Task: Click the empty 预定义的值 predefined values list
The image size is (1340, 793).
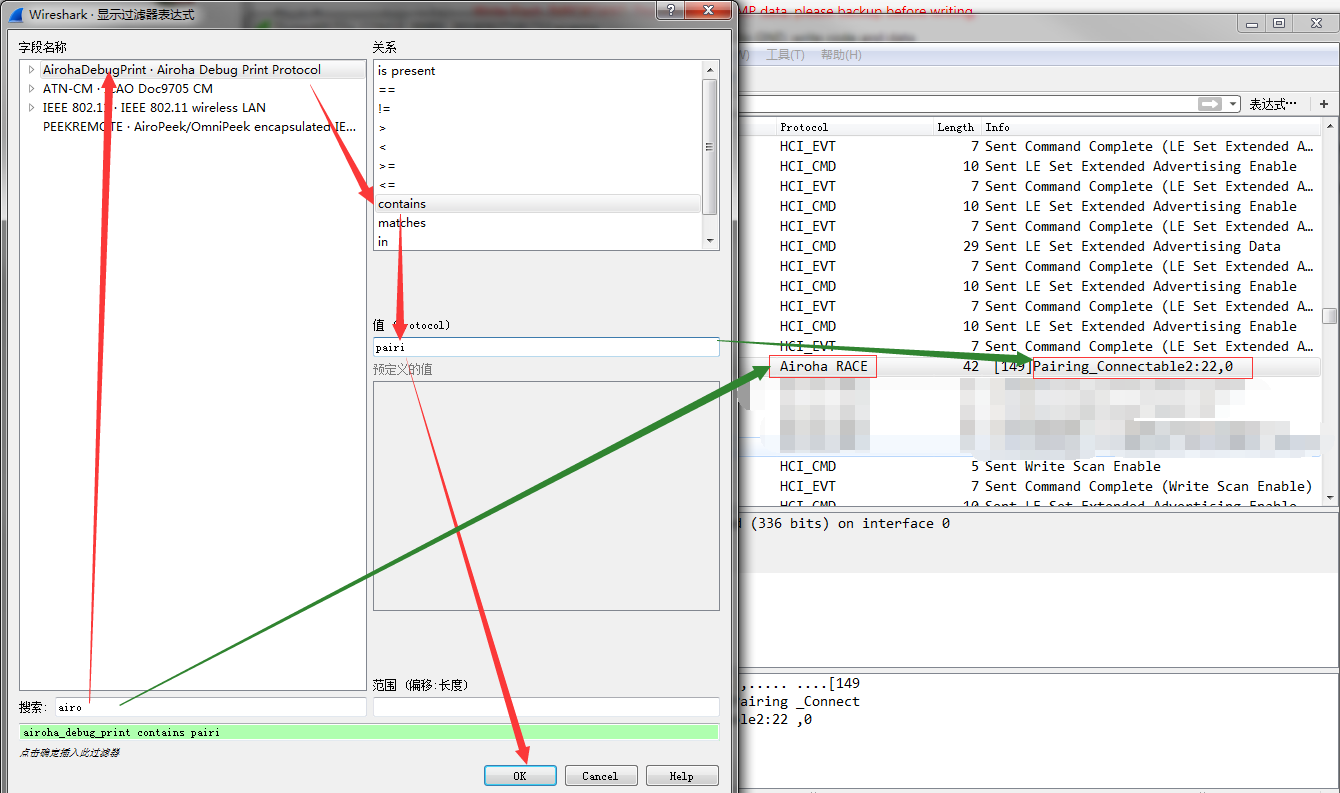Action: point(546,496)
